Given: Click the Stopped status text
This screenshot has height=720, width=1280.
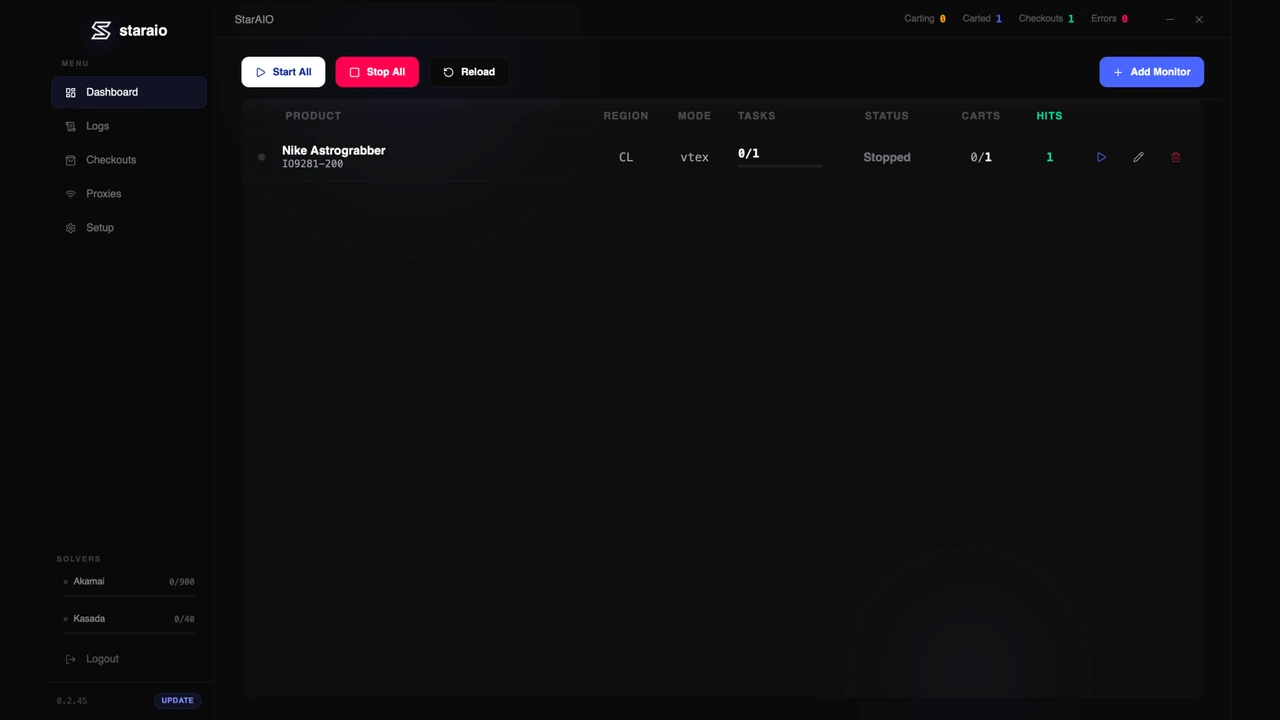Looking at the screenshot, I should tap(887, 157).
